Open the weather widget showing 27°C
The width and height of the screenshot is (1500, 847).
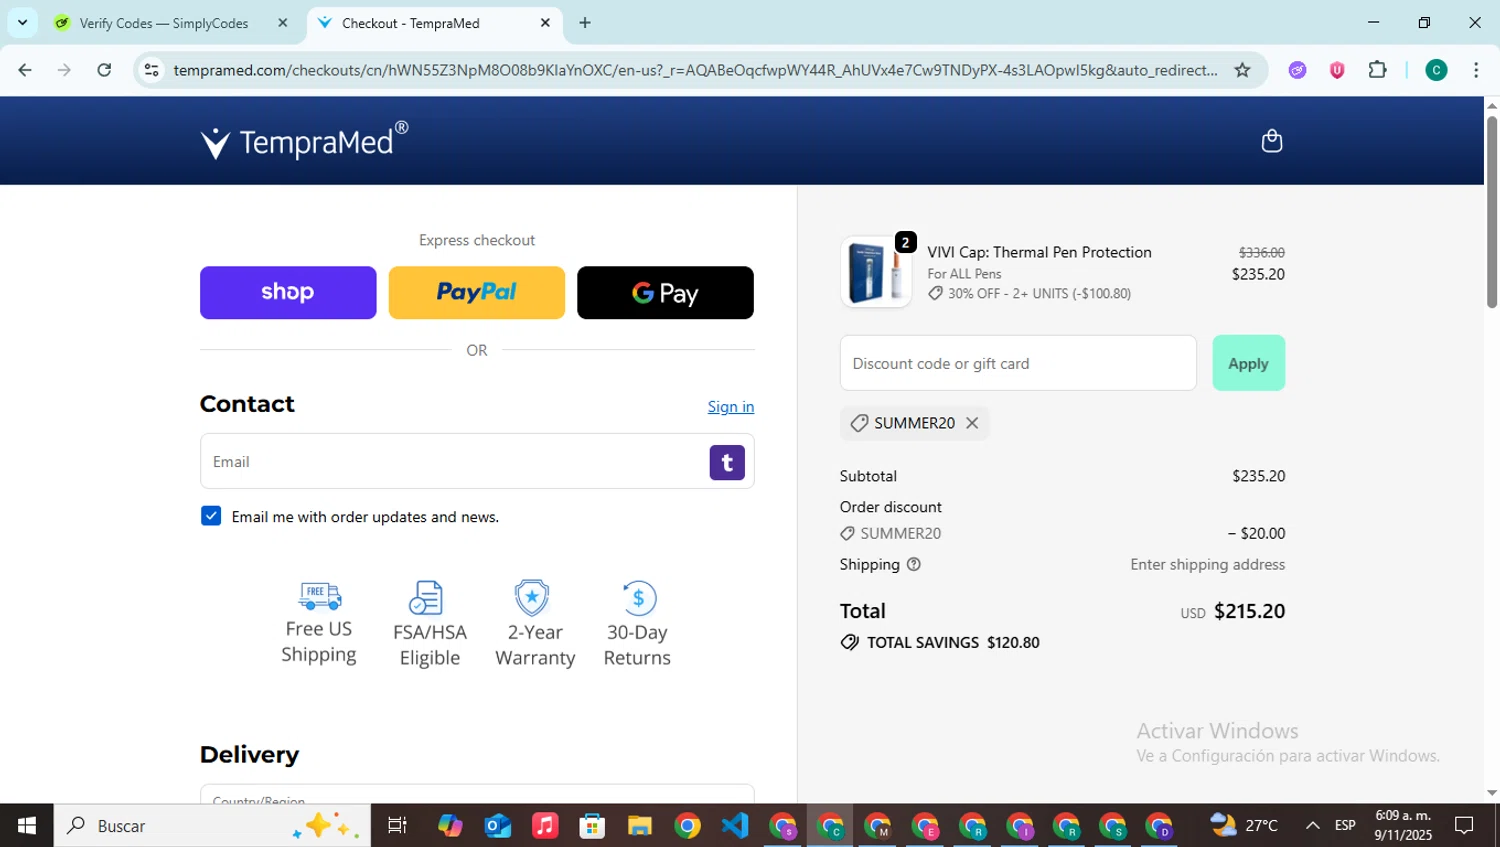1244,826
